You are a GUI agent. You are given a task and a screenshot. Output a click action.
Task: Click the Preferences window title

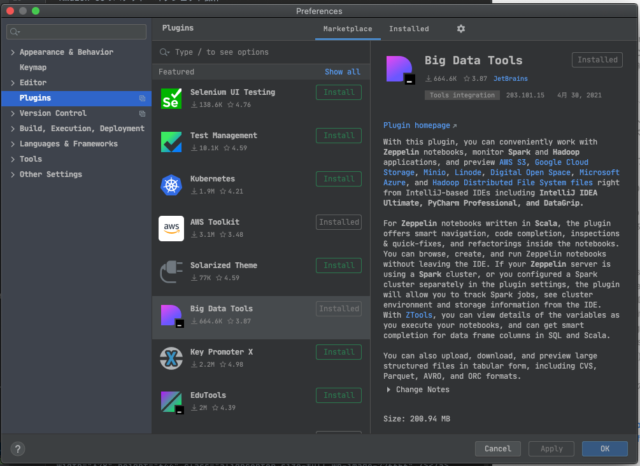pos(319,11)
